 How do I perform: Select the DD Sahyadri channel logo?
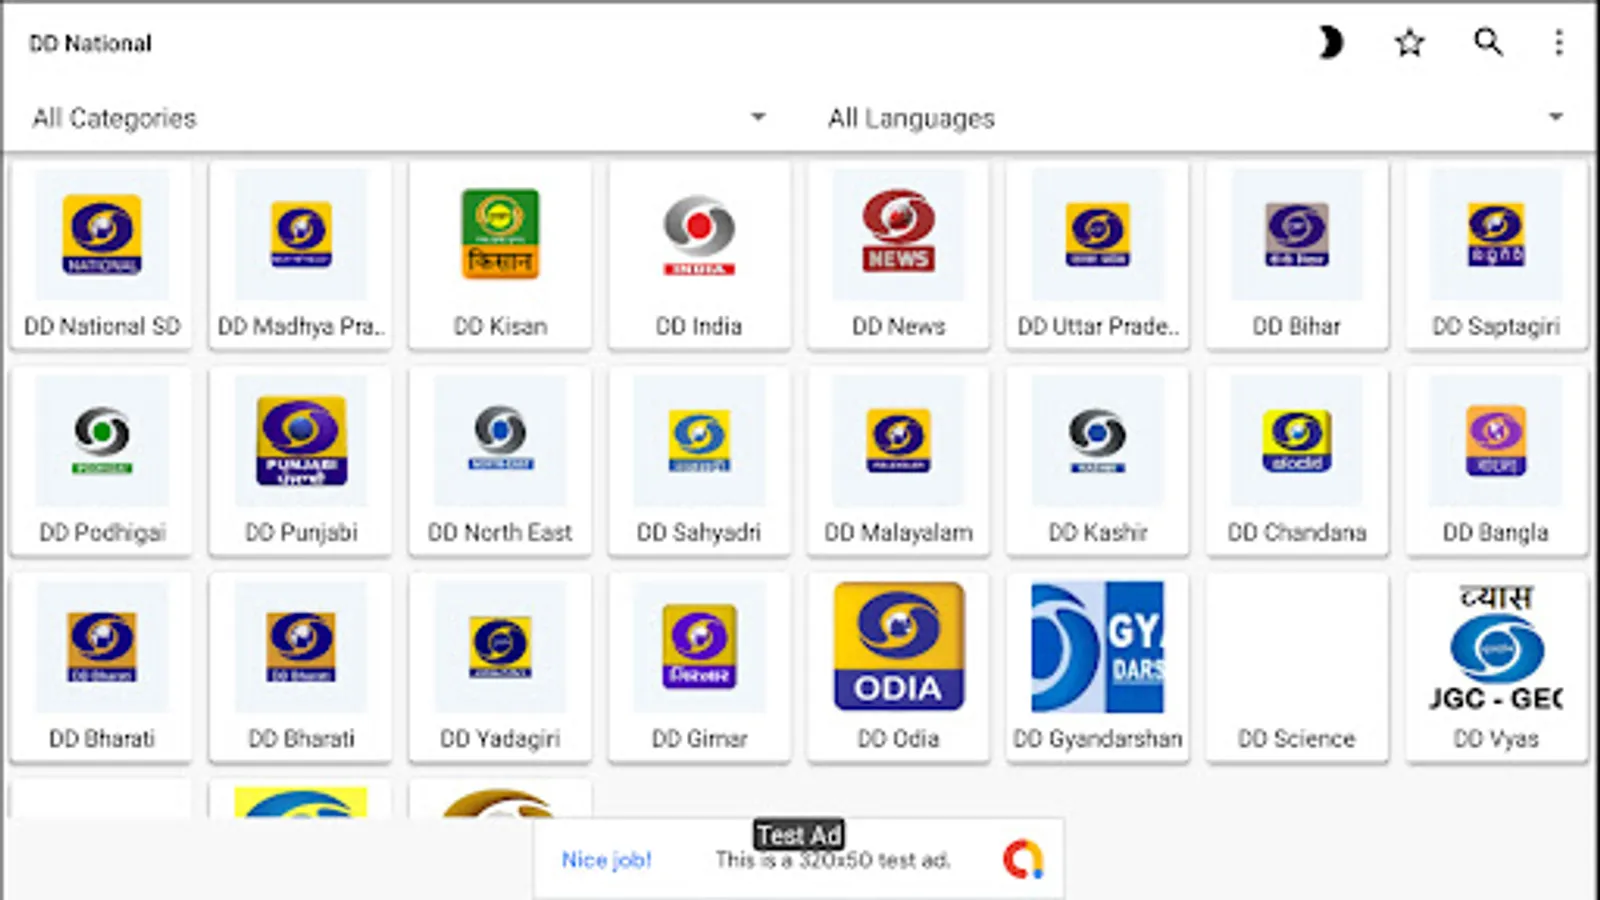699,441
